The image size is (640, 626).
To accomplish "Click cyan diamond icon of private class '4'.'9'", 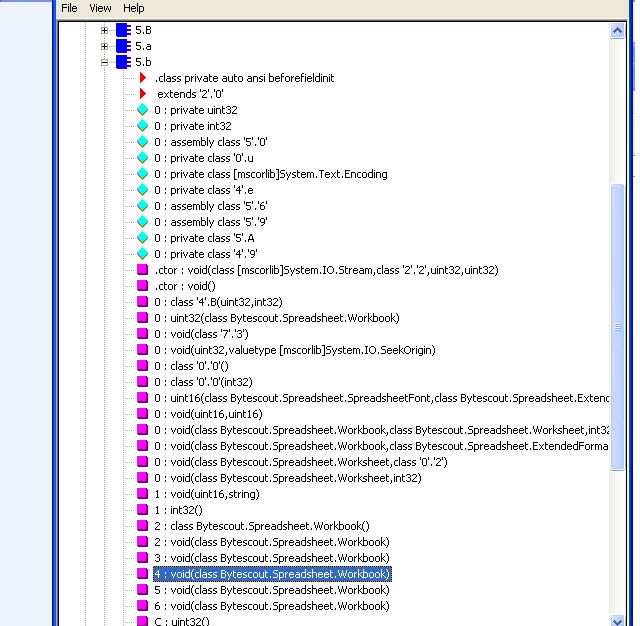I will (142, 254).
